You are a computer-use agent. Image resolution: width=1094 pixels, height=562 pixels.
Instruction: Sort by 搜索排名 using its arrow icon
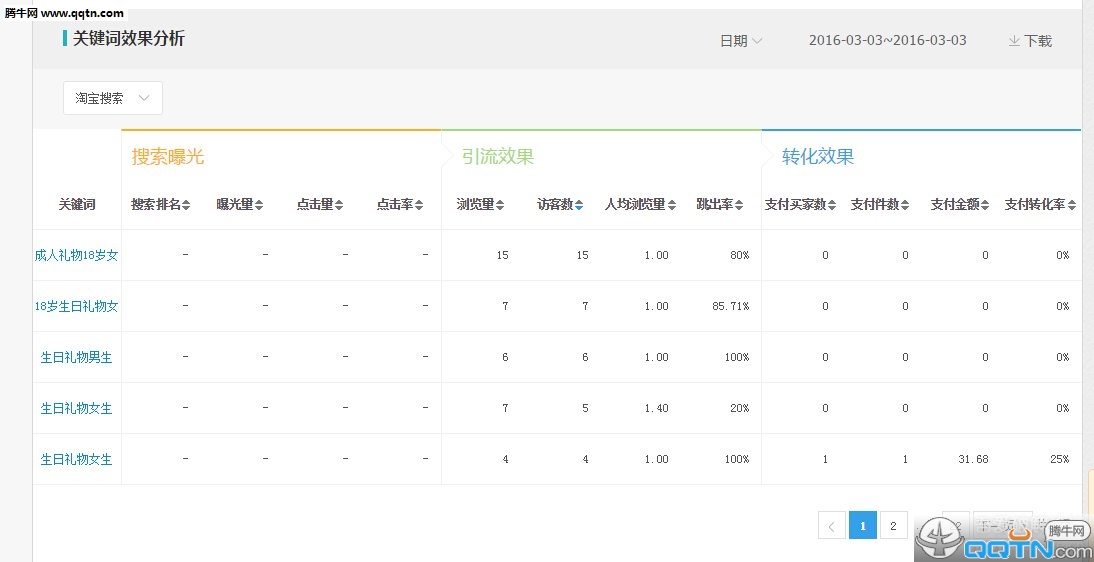pyautogui.click(x=186, y=205)
